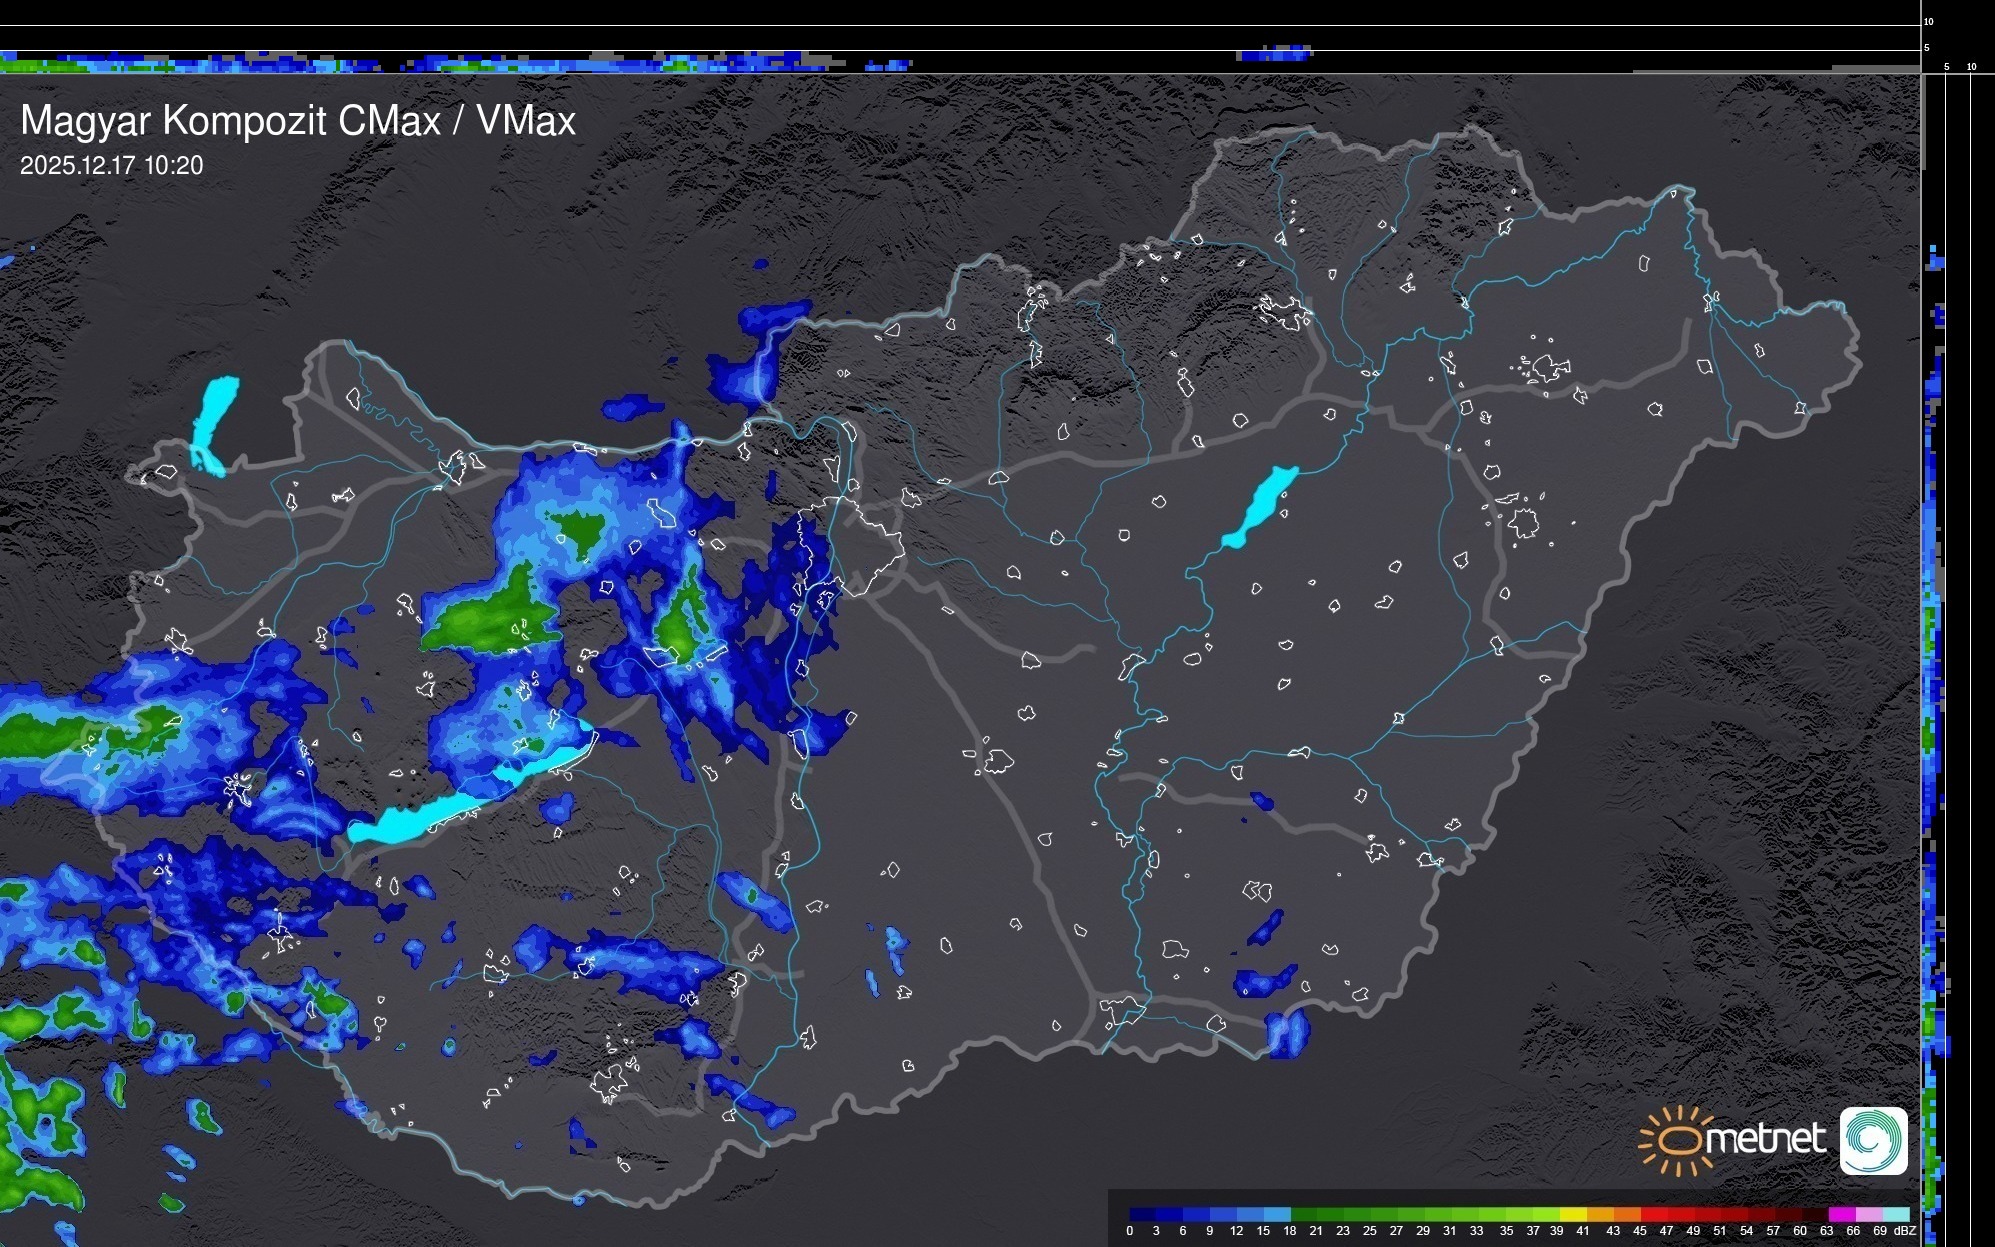Select the yellow 39 dBZ legend swatch

click(x=1573, y=1214)
